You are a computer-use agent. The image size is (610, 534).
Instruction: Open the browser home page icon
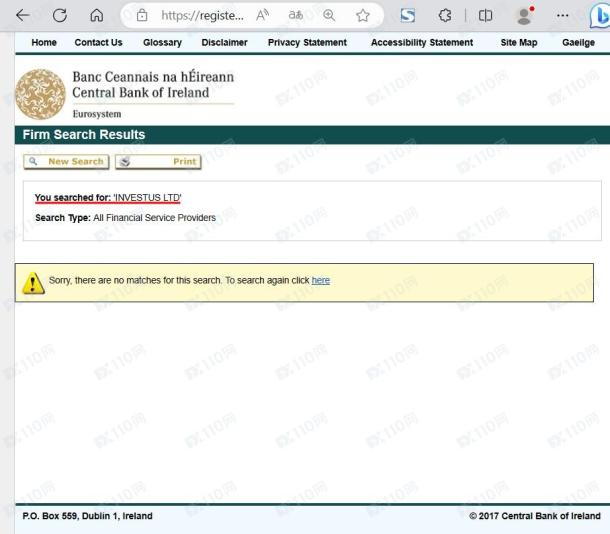point(96,16)
